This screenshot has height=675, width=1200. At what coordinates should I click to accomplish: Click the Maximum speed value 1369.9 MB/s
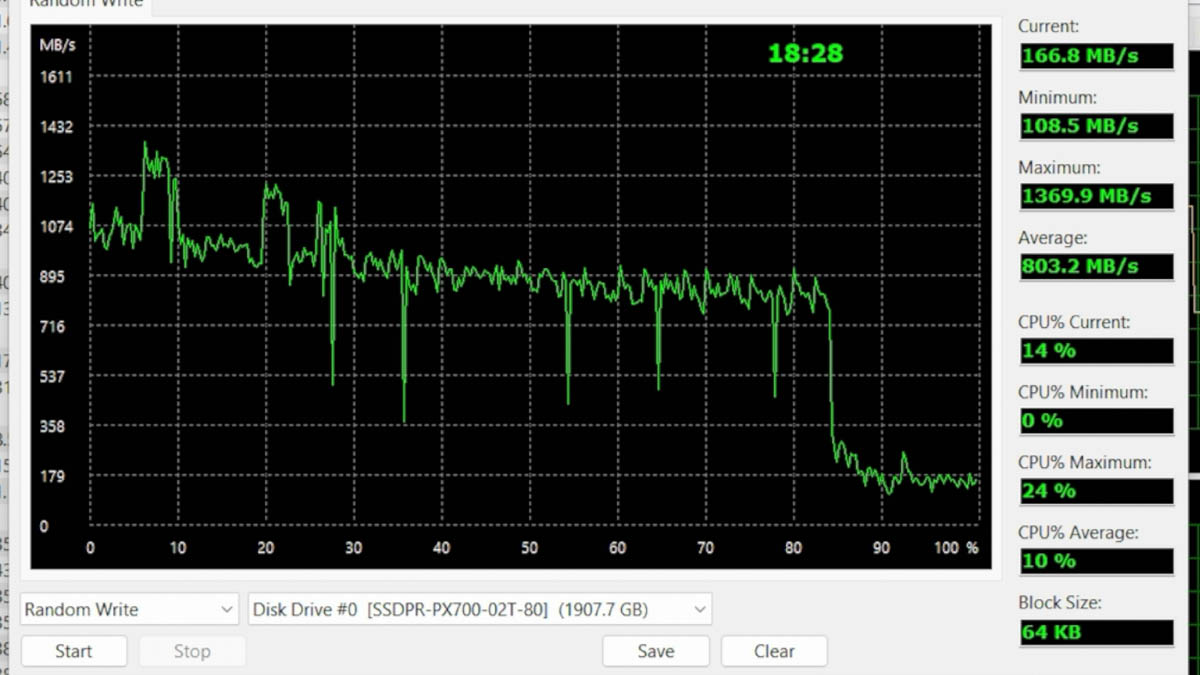tap(1096, 196)
